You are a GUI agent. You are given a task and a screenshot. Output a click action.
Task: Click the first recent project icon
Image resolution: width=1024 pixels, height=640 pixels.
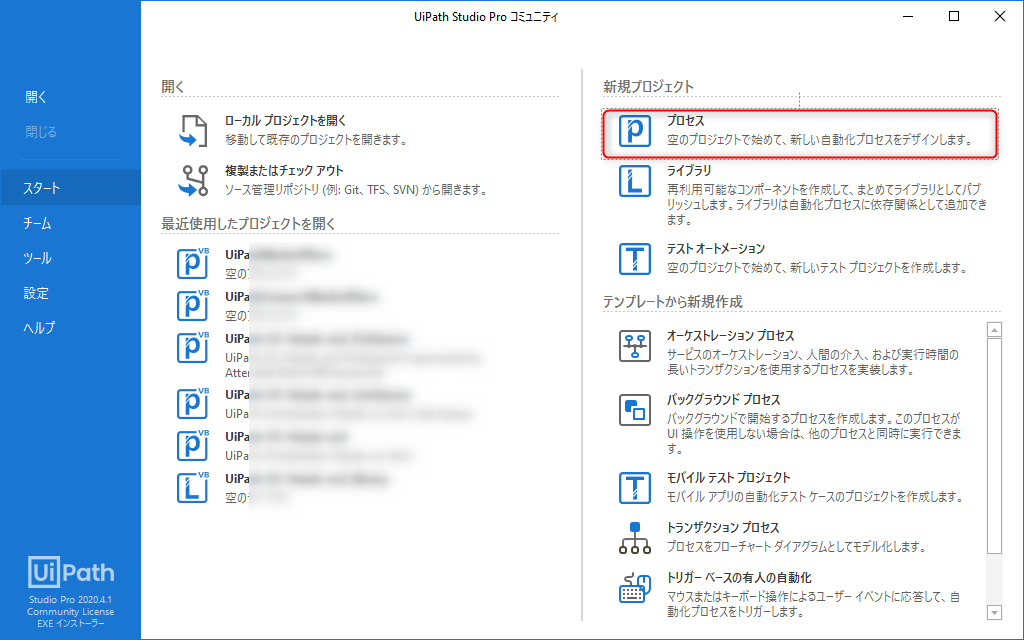tap(193, 263)
